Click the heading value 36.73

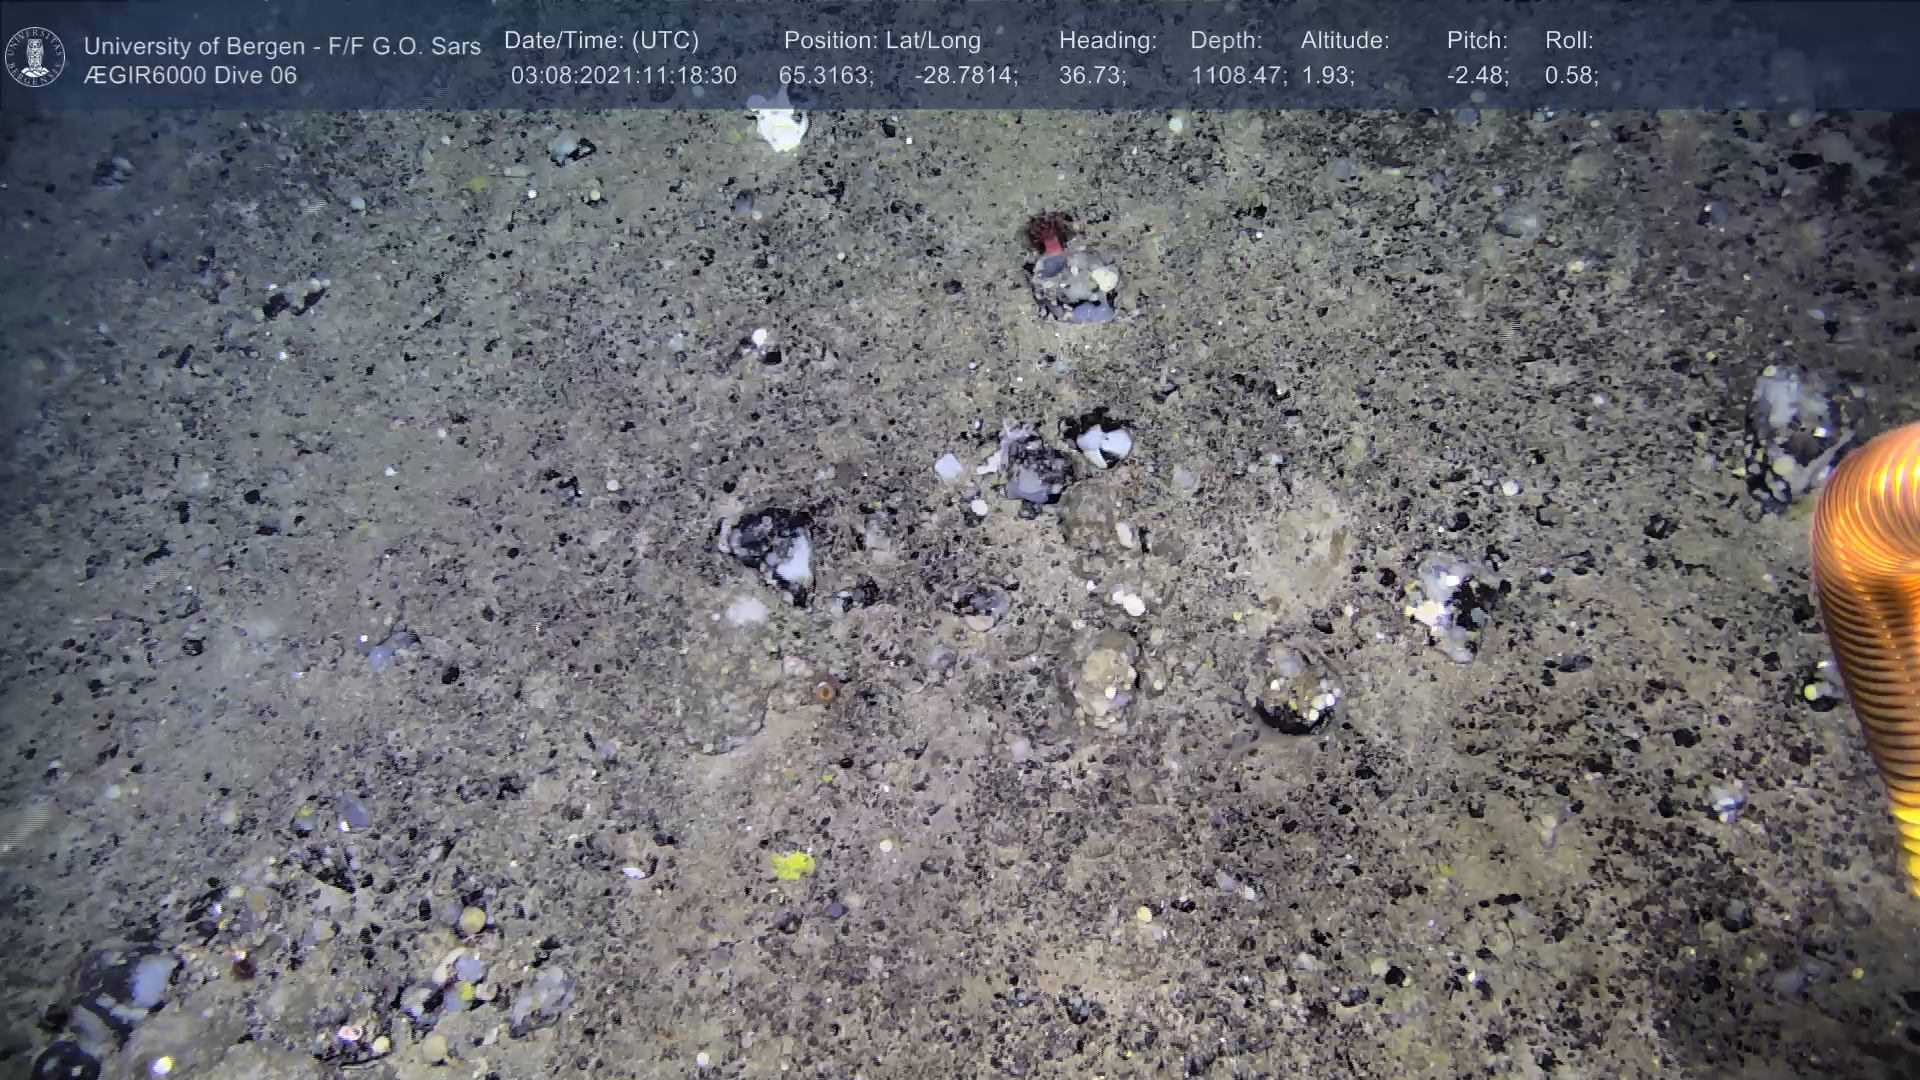pyautogui.click(x=1092, y=76)
